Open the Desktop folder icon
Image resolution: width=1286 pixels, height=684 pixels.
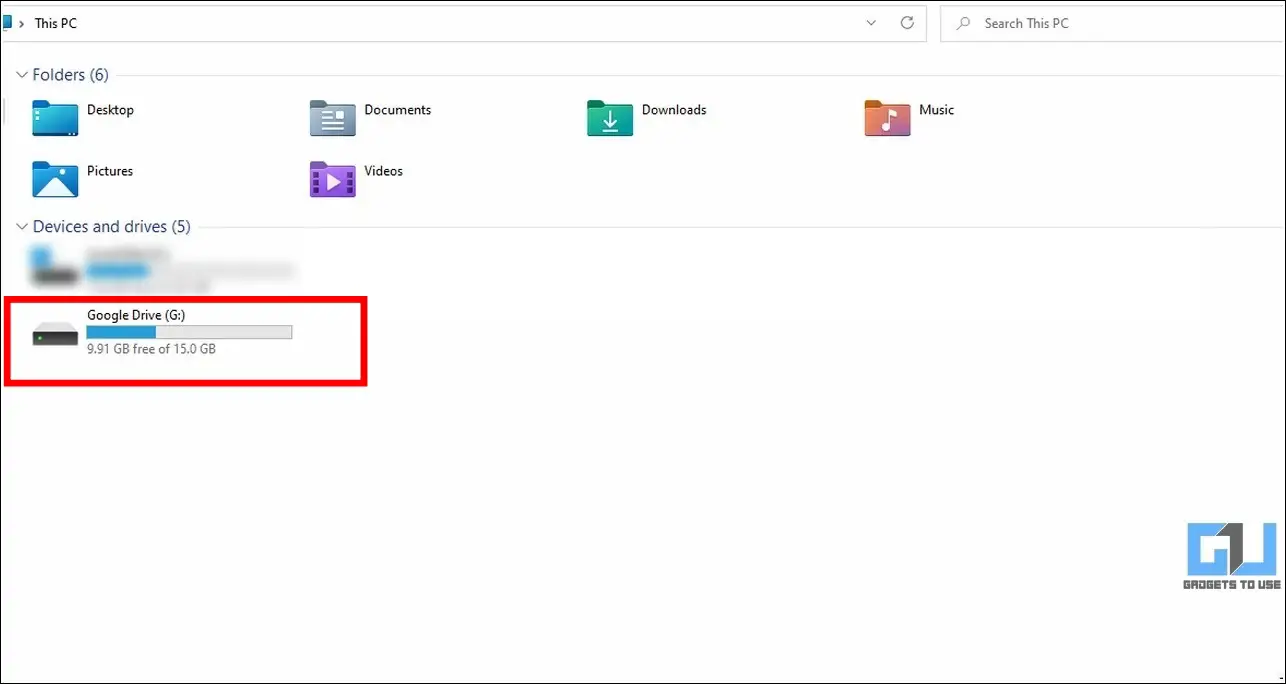coord(55,118)
